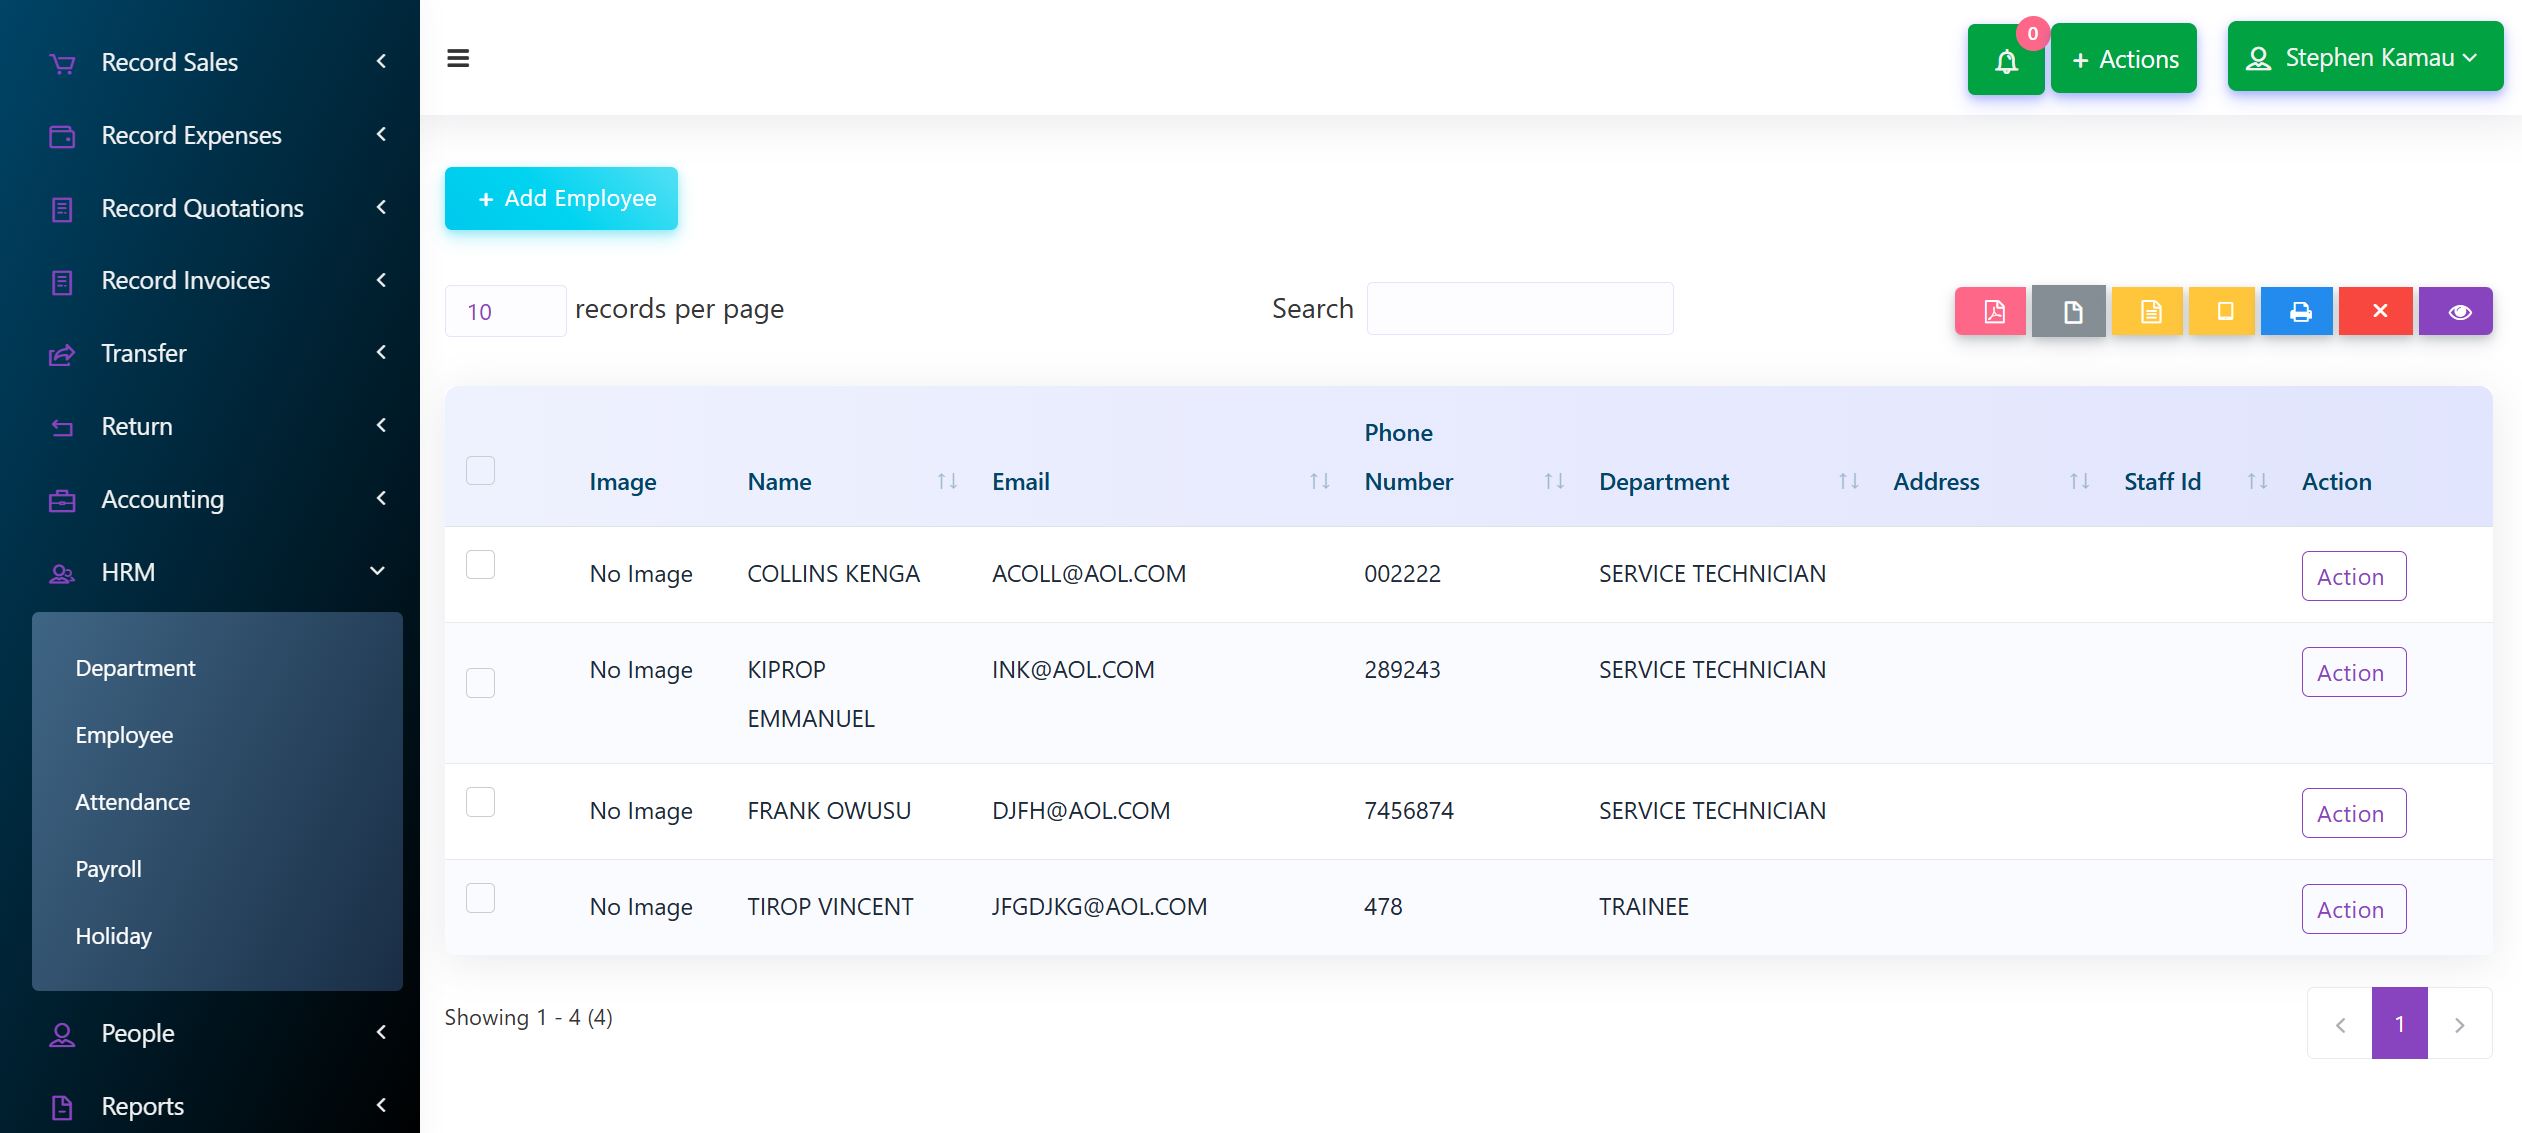Select the TIROP VINCENT row checkbox
Viewport: 2522px width, 1133px height.
[x=480, y=898]
